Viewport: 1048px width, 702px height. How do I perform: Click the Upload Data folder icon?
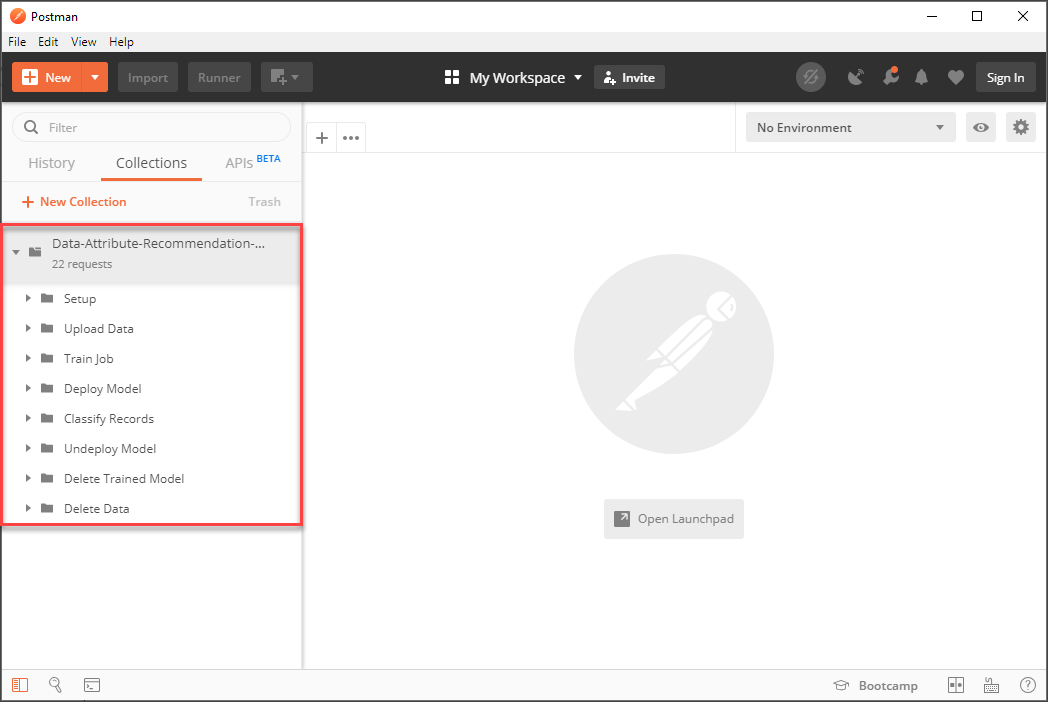[47, 328]
